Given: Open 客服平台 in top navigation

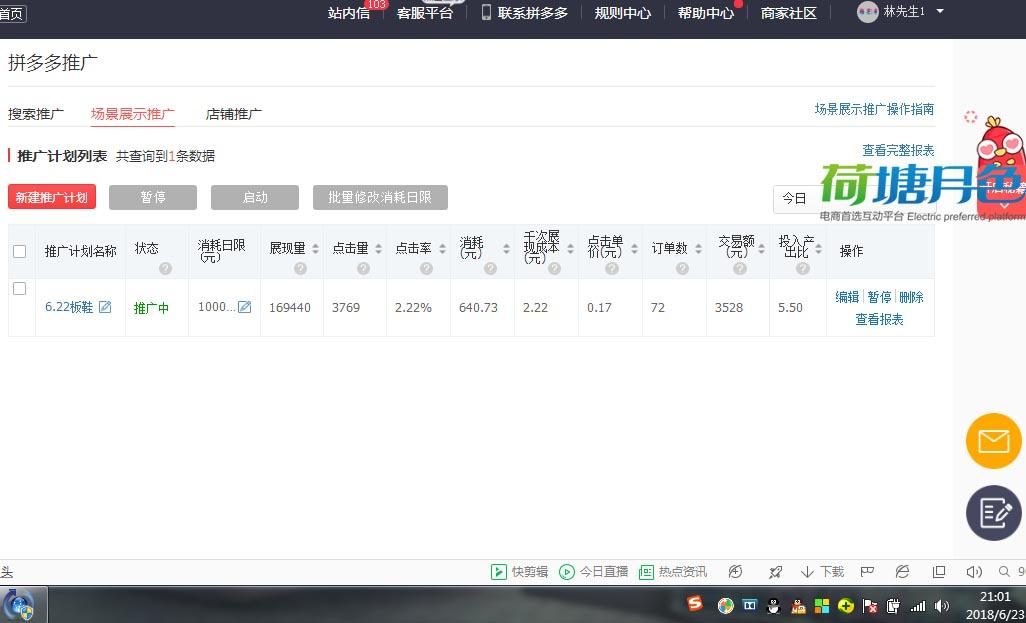Looking at the screenshot, I should (425, 12).
